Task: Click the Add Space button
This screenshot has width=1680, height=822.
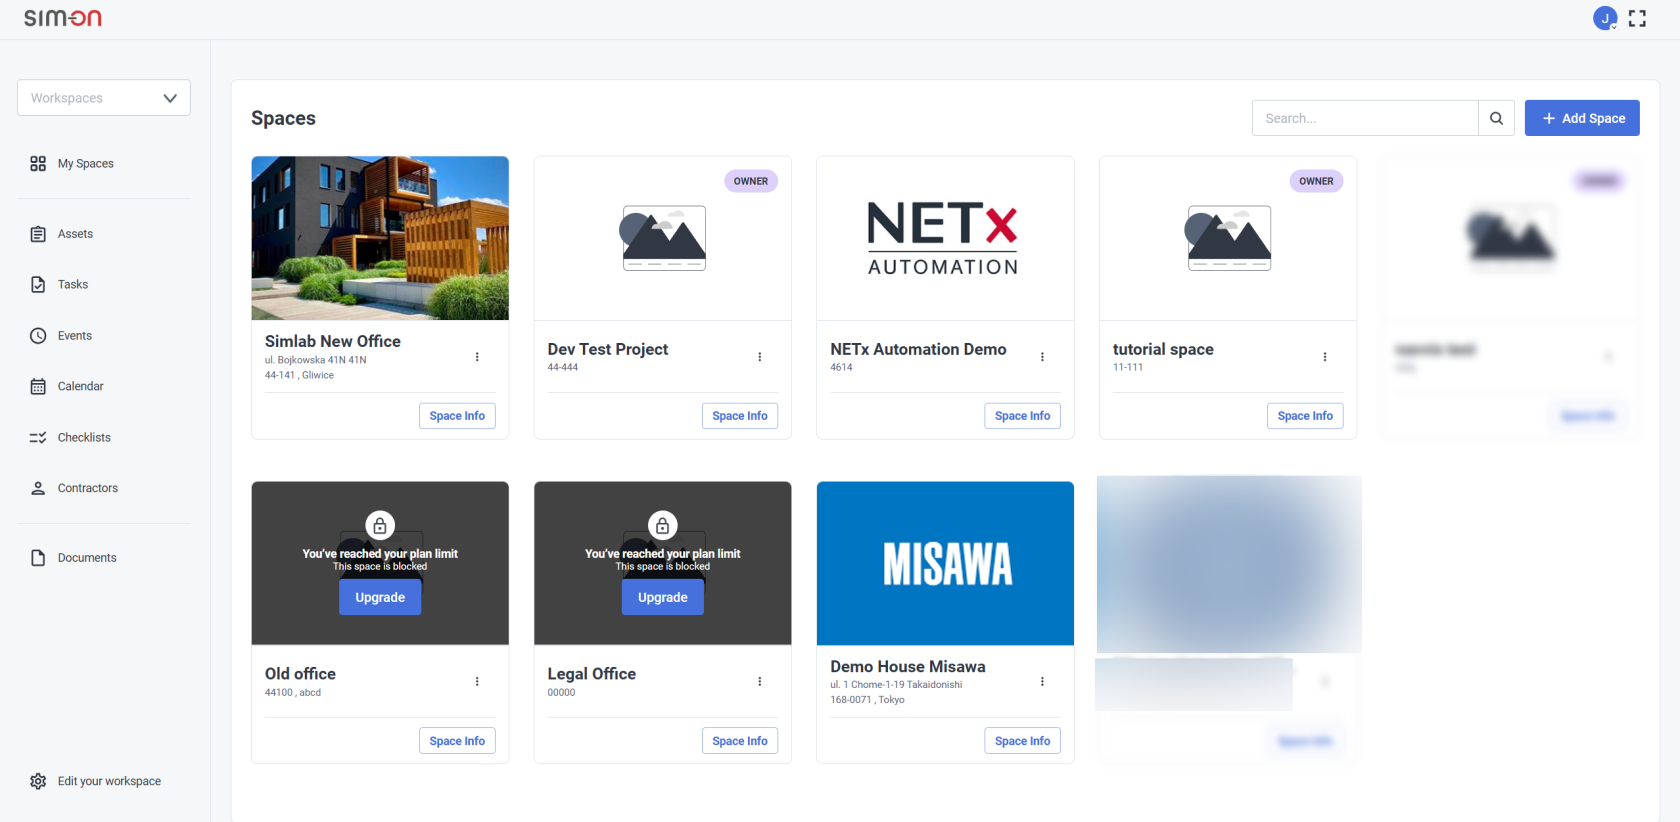Action: coord(1582,118)
